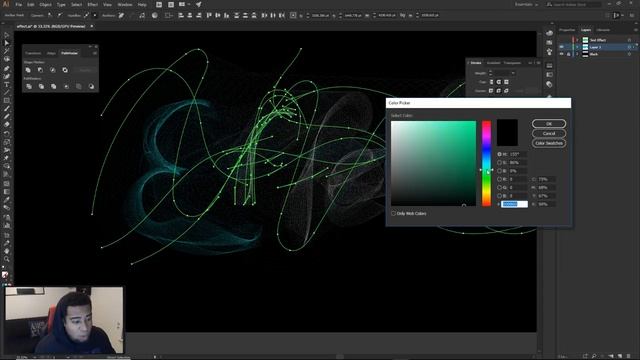Viewport: 640px width, 360px height.
Task: Click inside the color saturation field
Action: (433, 163)
